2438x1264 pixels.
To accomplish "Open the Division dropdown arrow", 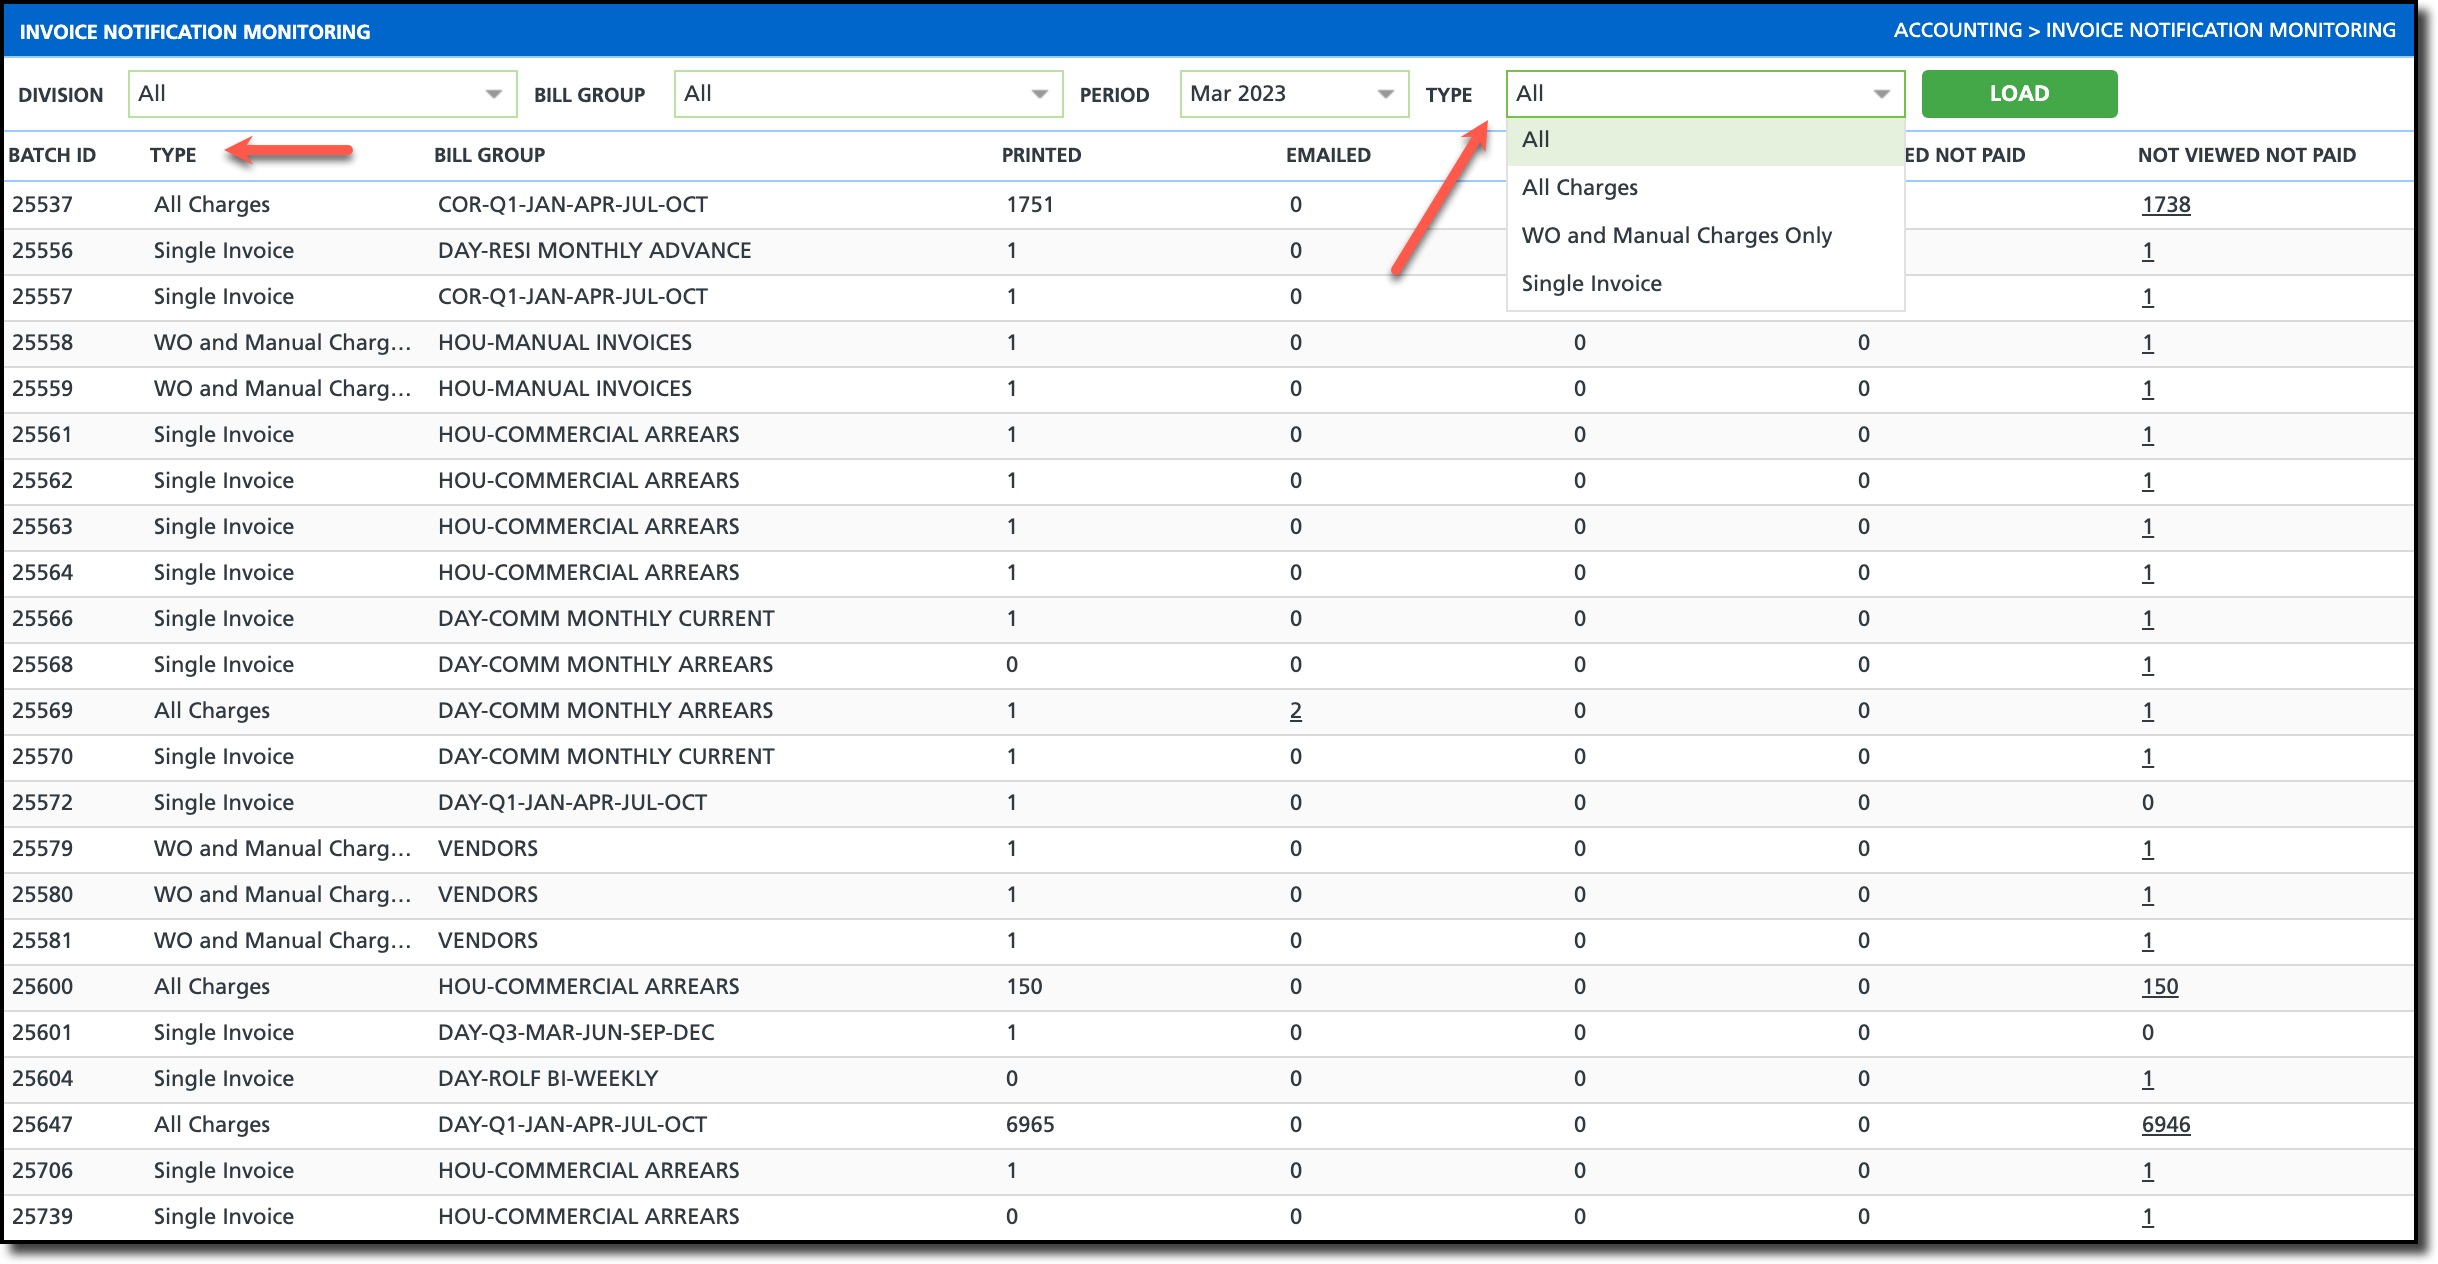I will 493,94.
